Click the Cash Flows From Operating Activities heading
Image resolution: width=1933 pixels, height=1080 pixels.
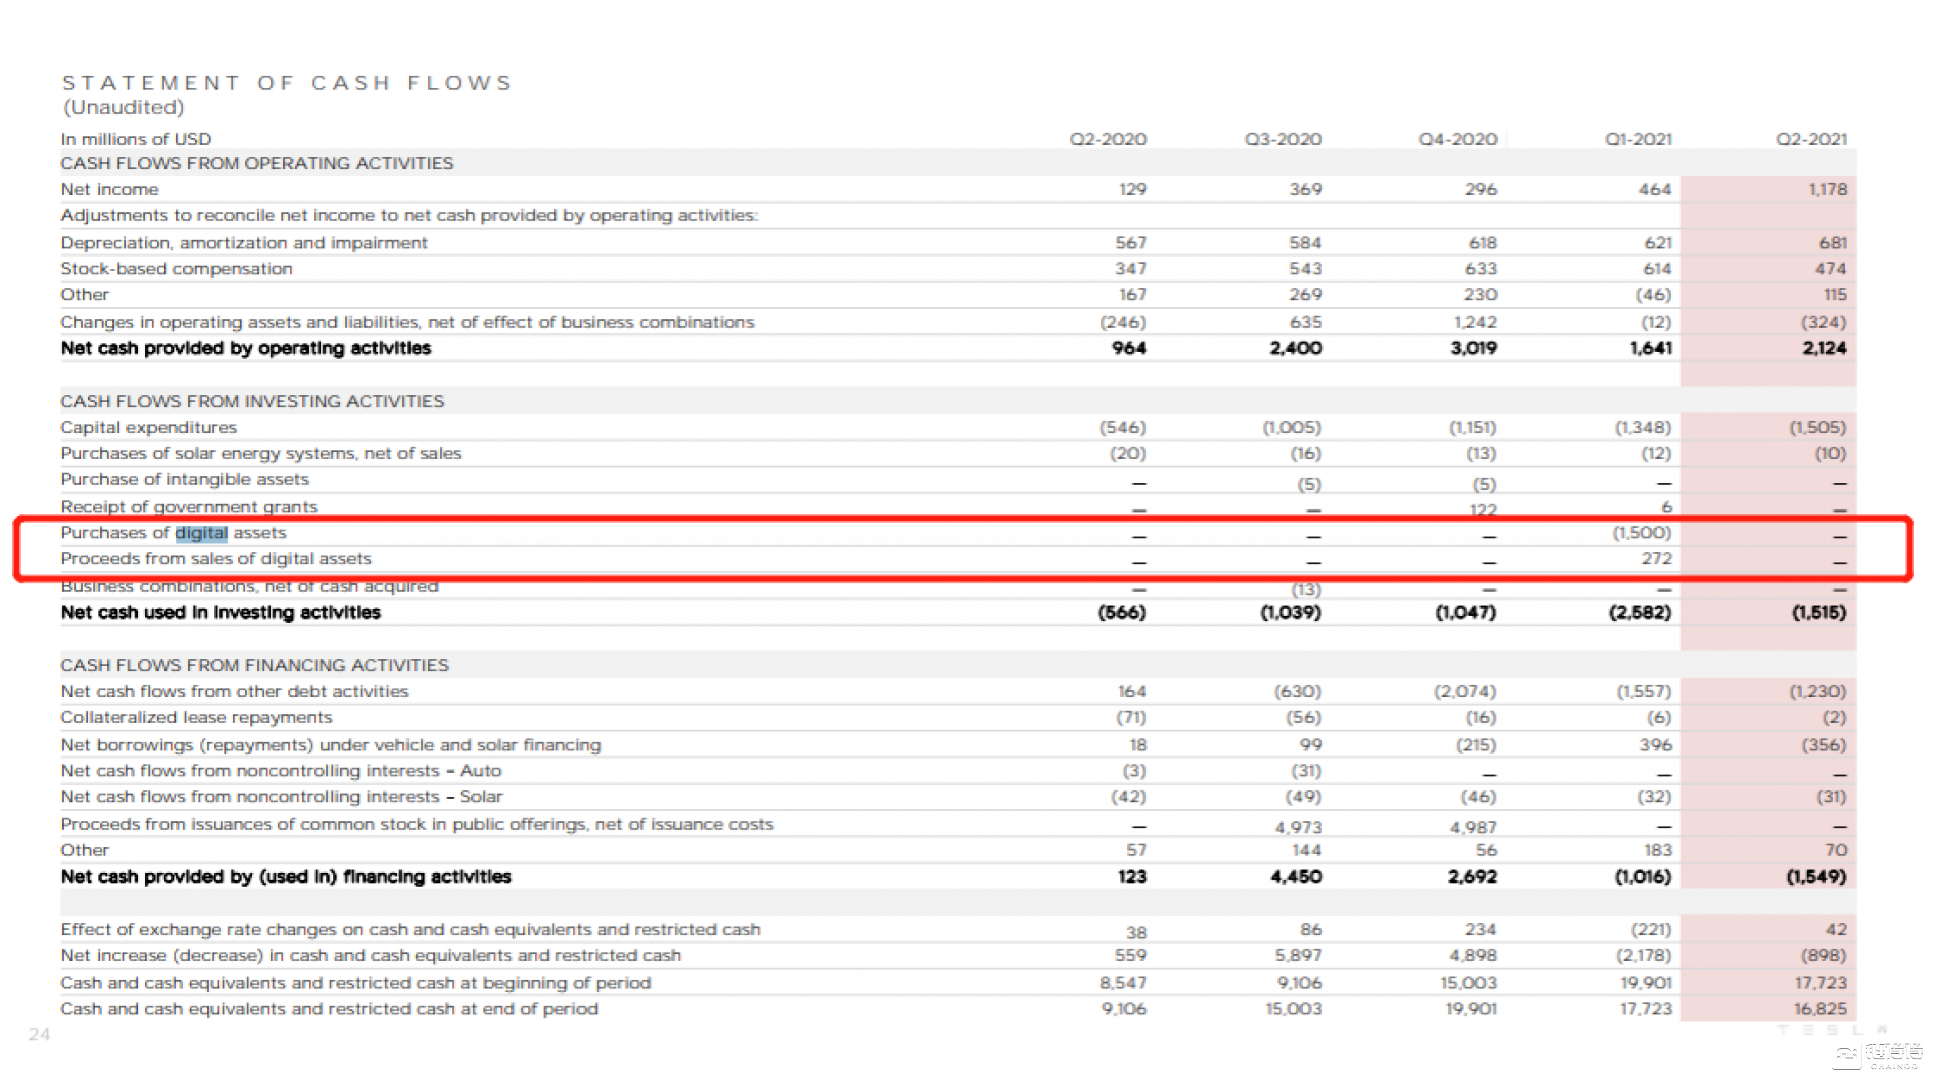tap(256, 163)
